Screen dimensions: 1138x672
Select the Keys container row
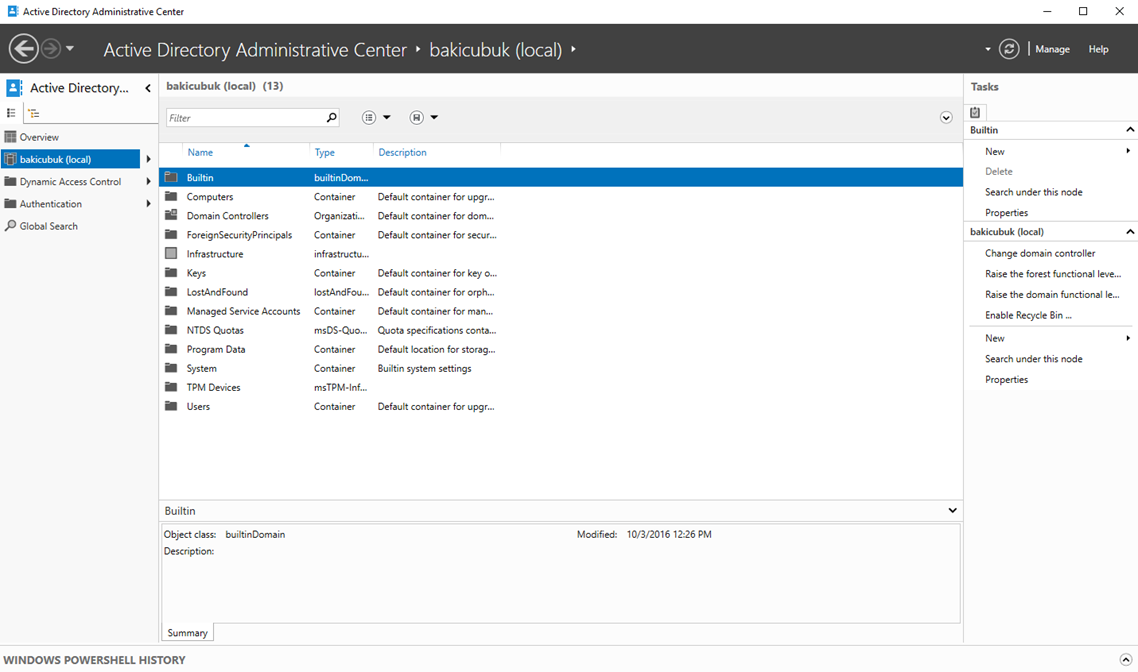coord(561,273)
